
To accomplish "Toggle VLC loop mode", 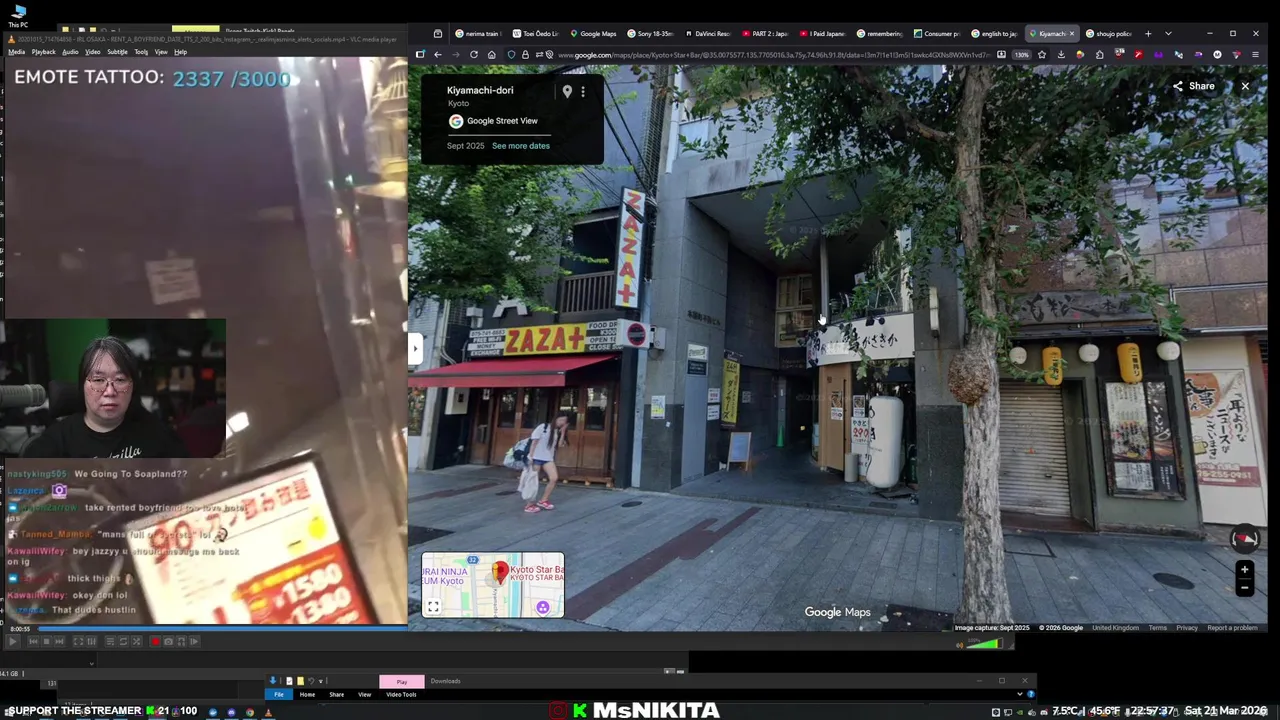I will (123, 641).
